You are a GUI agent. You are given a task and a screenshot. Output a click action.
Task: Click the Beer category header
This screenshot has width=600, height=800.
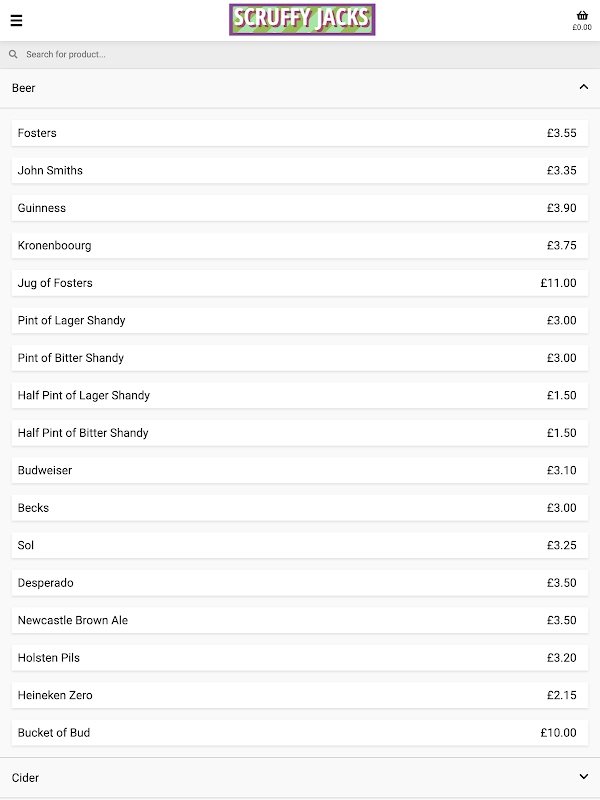(24, 88)
